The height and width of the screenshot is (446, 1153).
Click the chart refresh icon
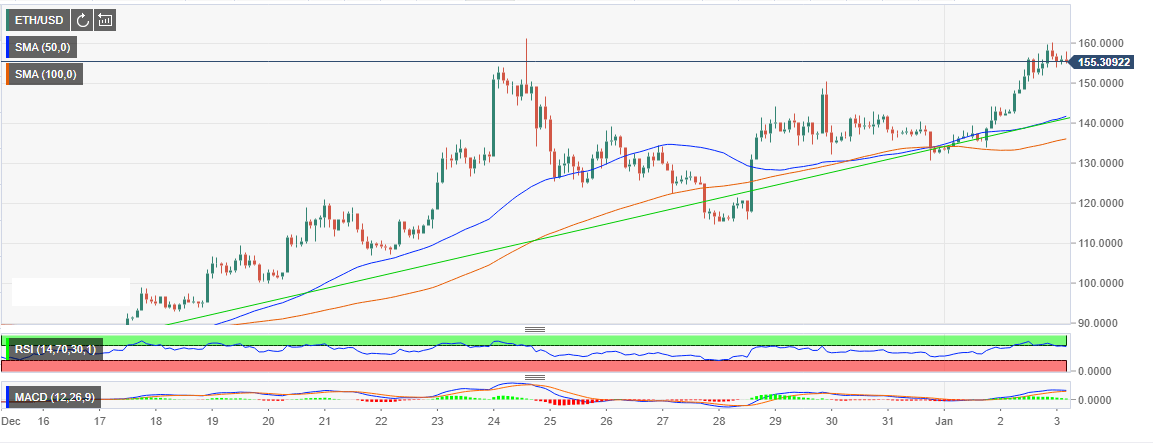click(82, 19)
